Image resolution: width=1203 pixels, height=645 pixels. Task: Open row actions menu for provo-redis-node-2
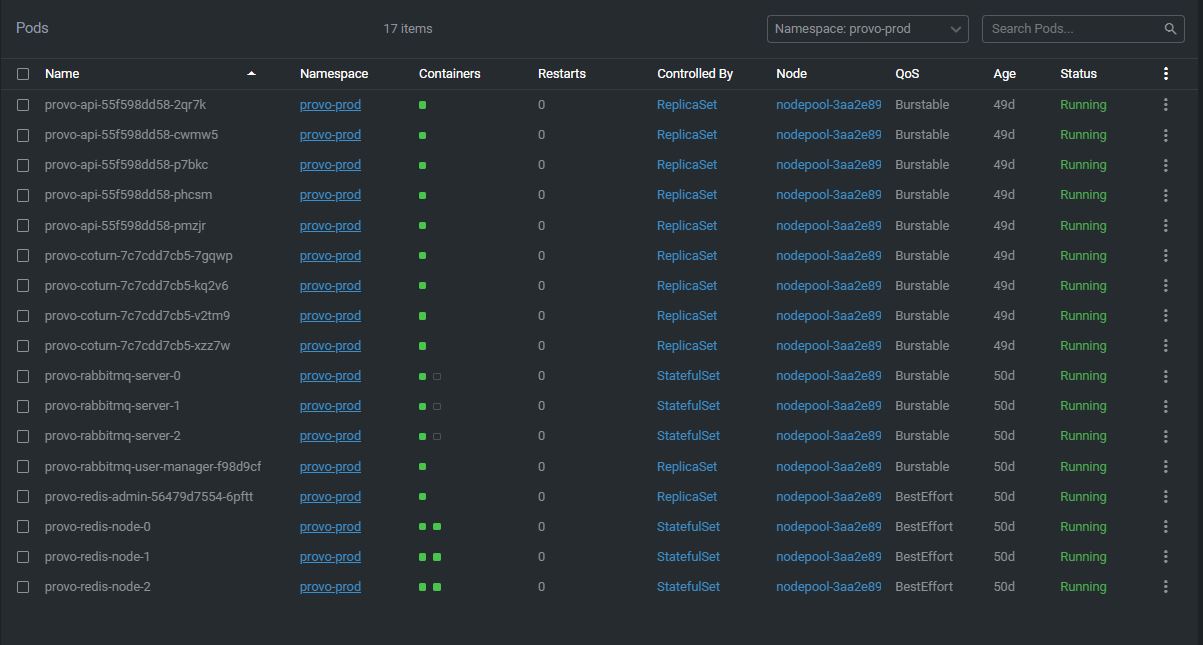coord(1165,587)
